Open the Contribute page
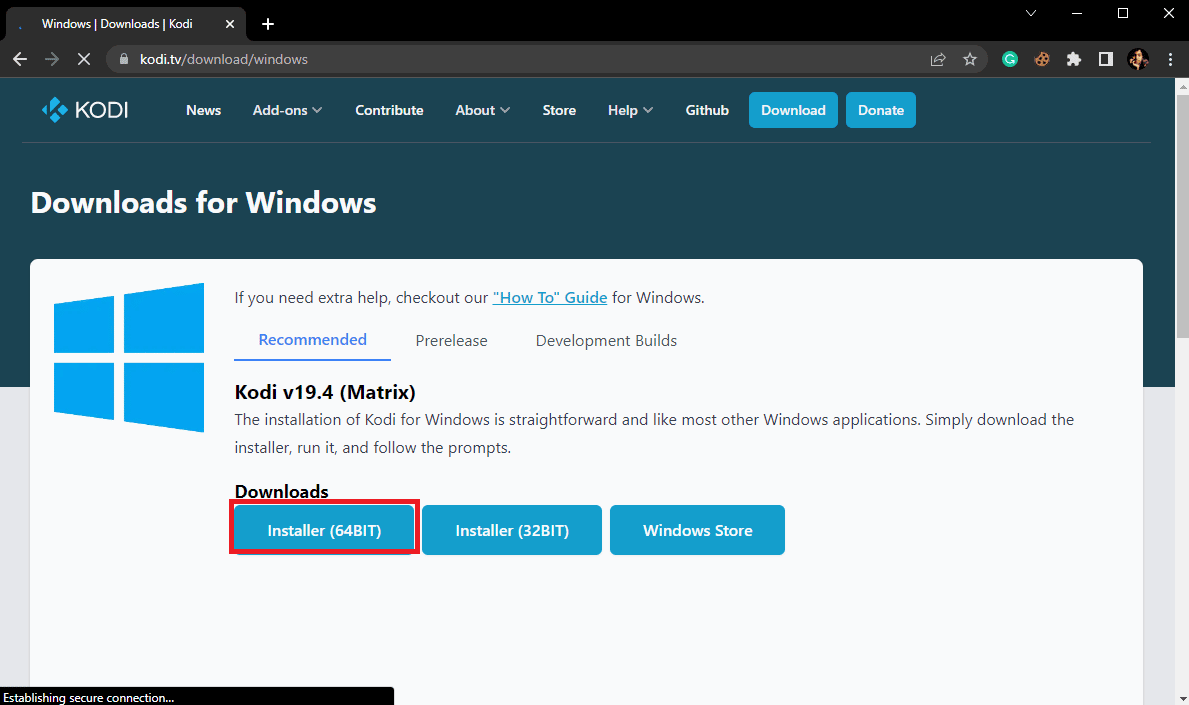This screenshot has width=1189, height=705. click(x=389, y=110)
